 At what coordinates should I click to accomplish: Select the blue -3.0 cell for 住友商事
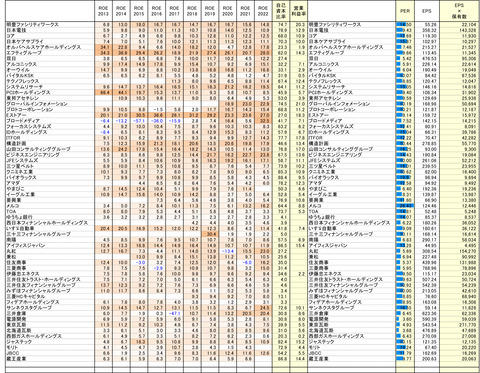[139, 262]
